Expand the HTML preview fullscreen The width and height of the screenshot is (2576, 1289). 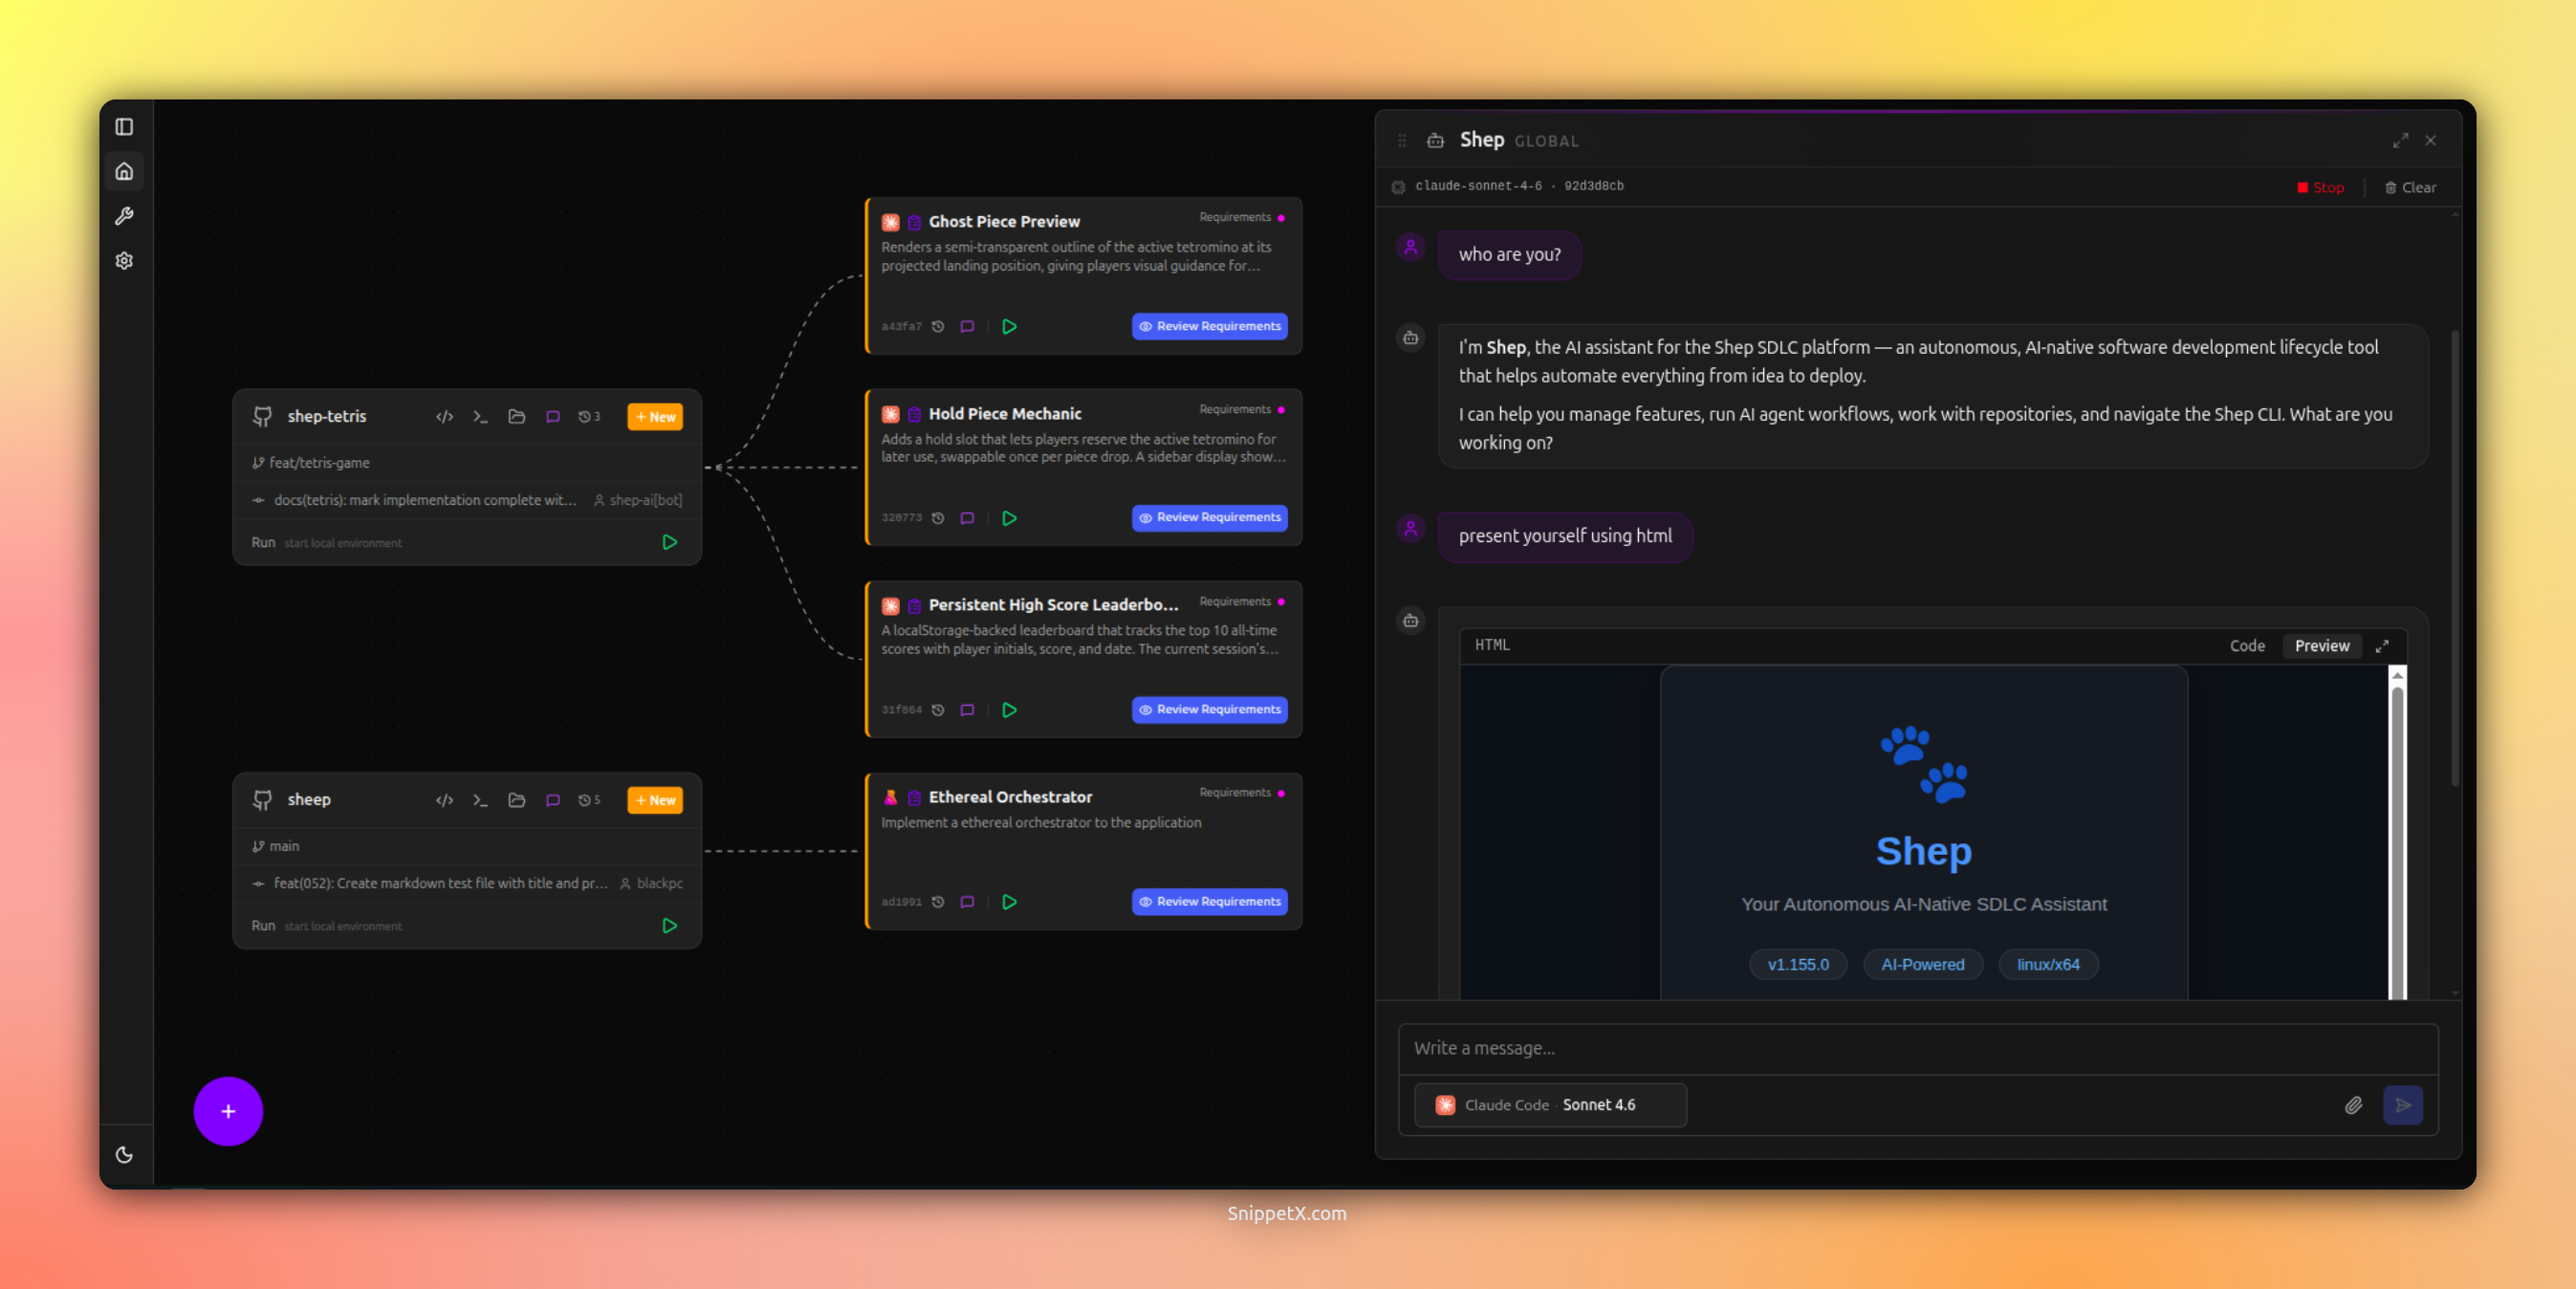click(x=2382, y=646)
